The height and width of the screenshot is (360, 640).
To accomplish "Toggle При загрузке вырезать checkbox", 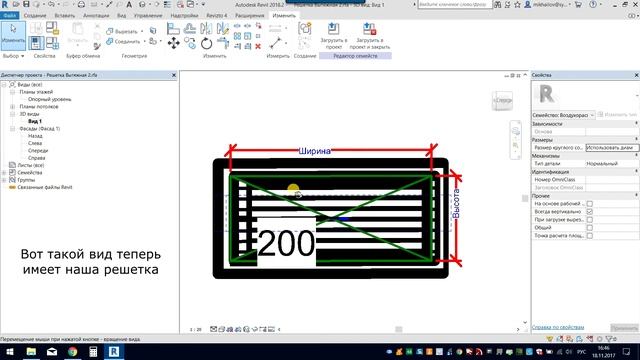I will (589, 220).
